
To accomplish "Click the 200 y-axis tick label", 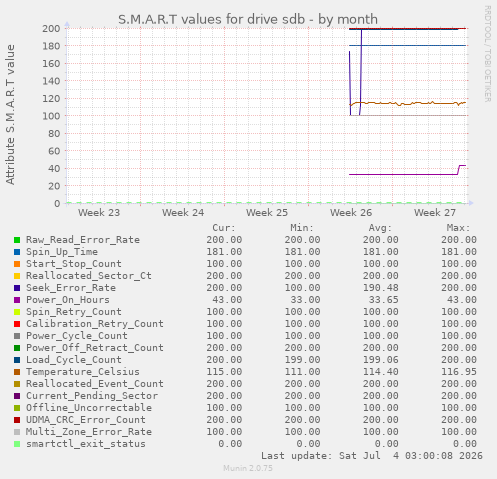I will 51,28.
